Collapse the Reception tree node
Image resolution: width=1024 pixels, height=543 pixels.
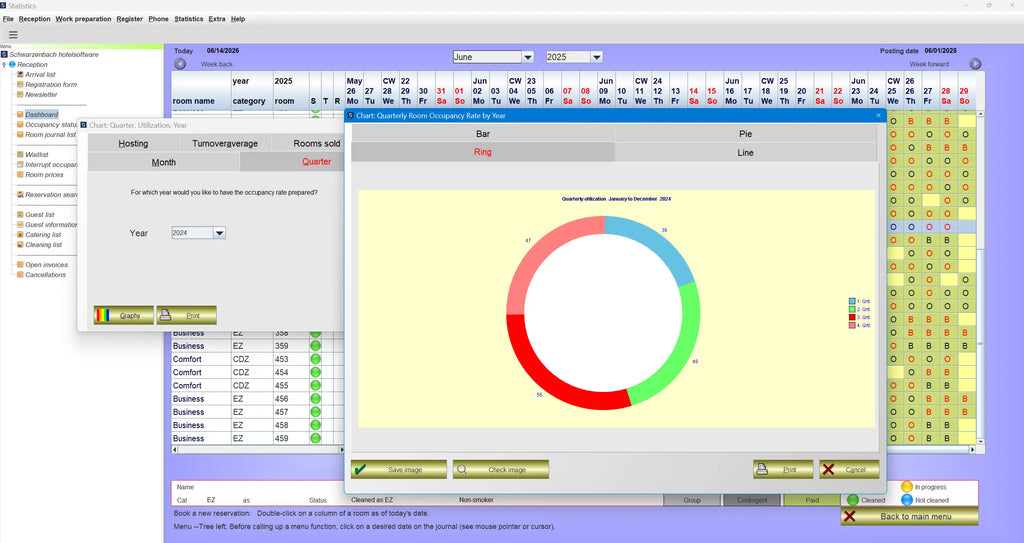[x=5, y=65]
